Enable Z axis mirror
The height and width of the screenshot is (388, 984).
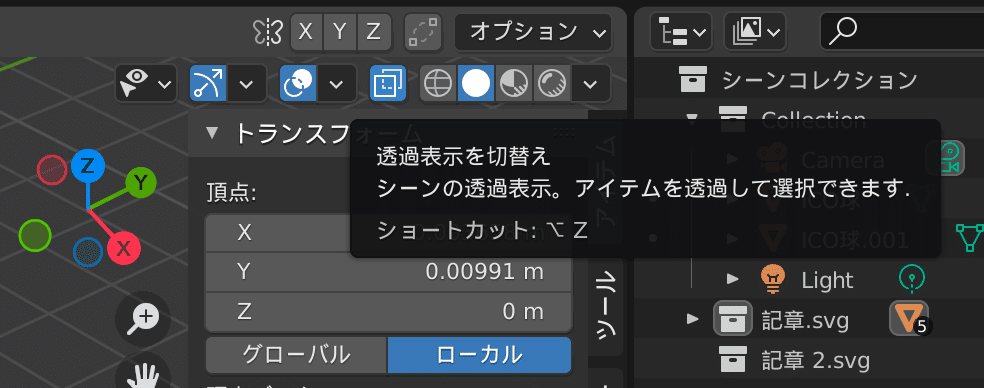click(375, 32)
